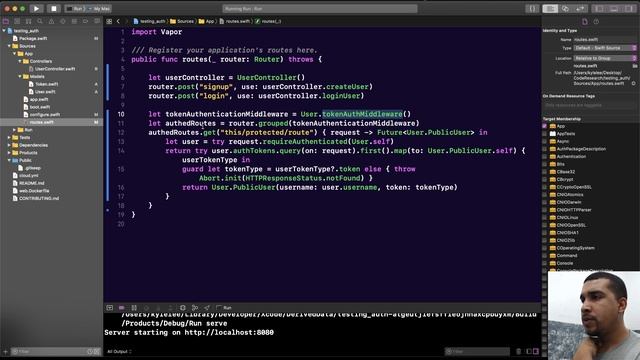This screenshot has width=640, height=360.
Task: Edit the Name field showing routes.swift
Action: click(605, 40)
